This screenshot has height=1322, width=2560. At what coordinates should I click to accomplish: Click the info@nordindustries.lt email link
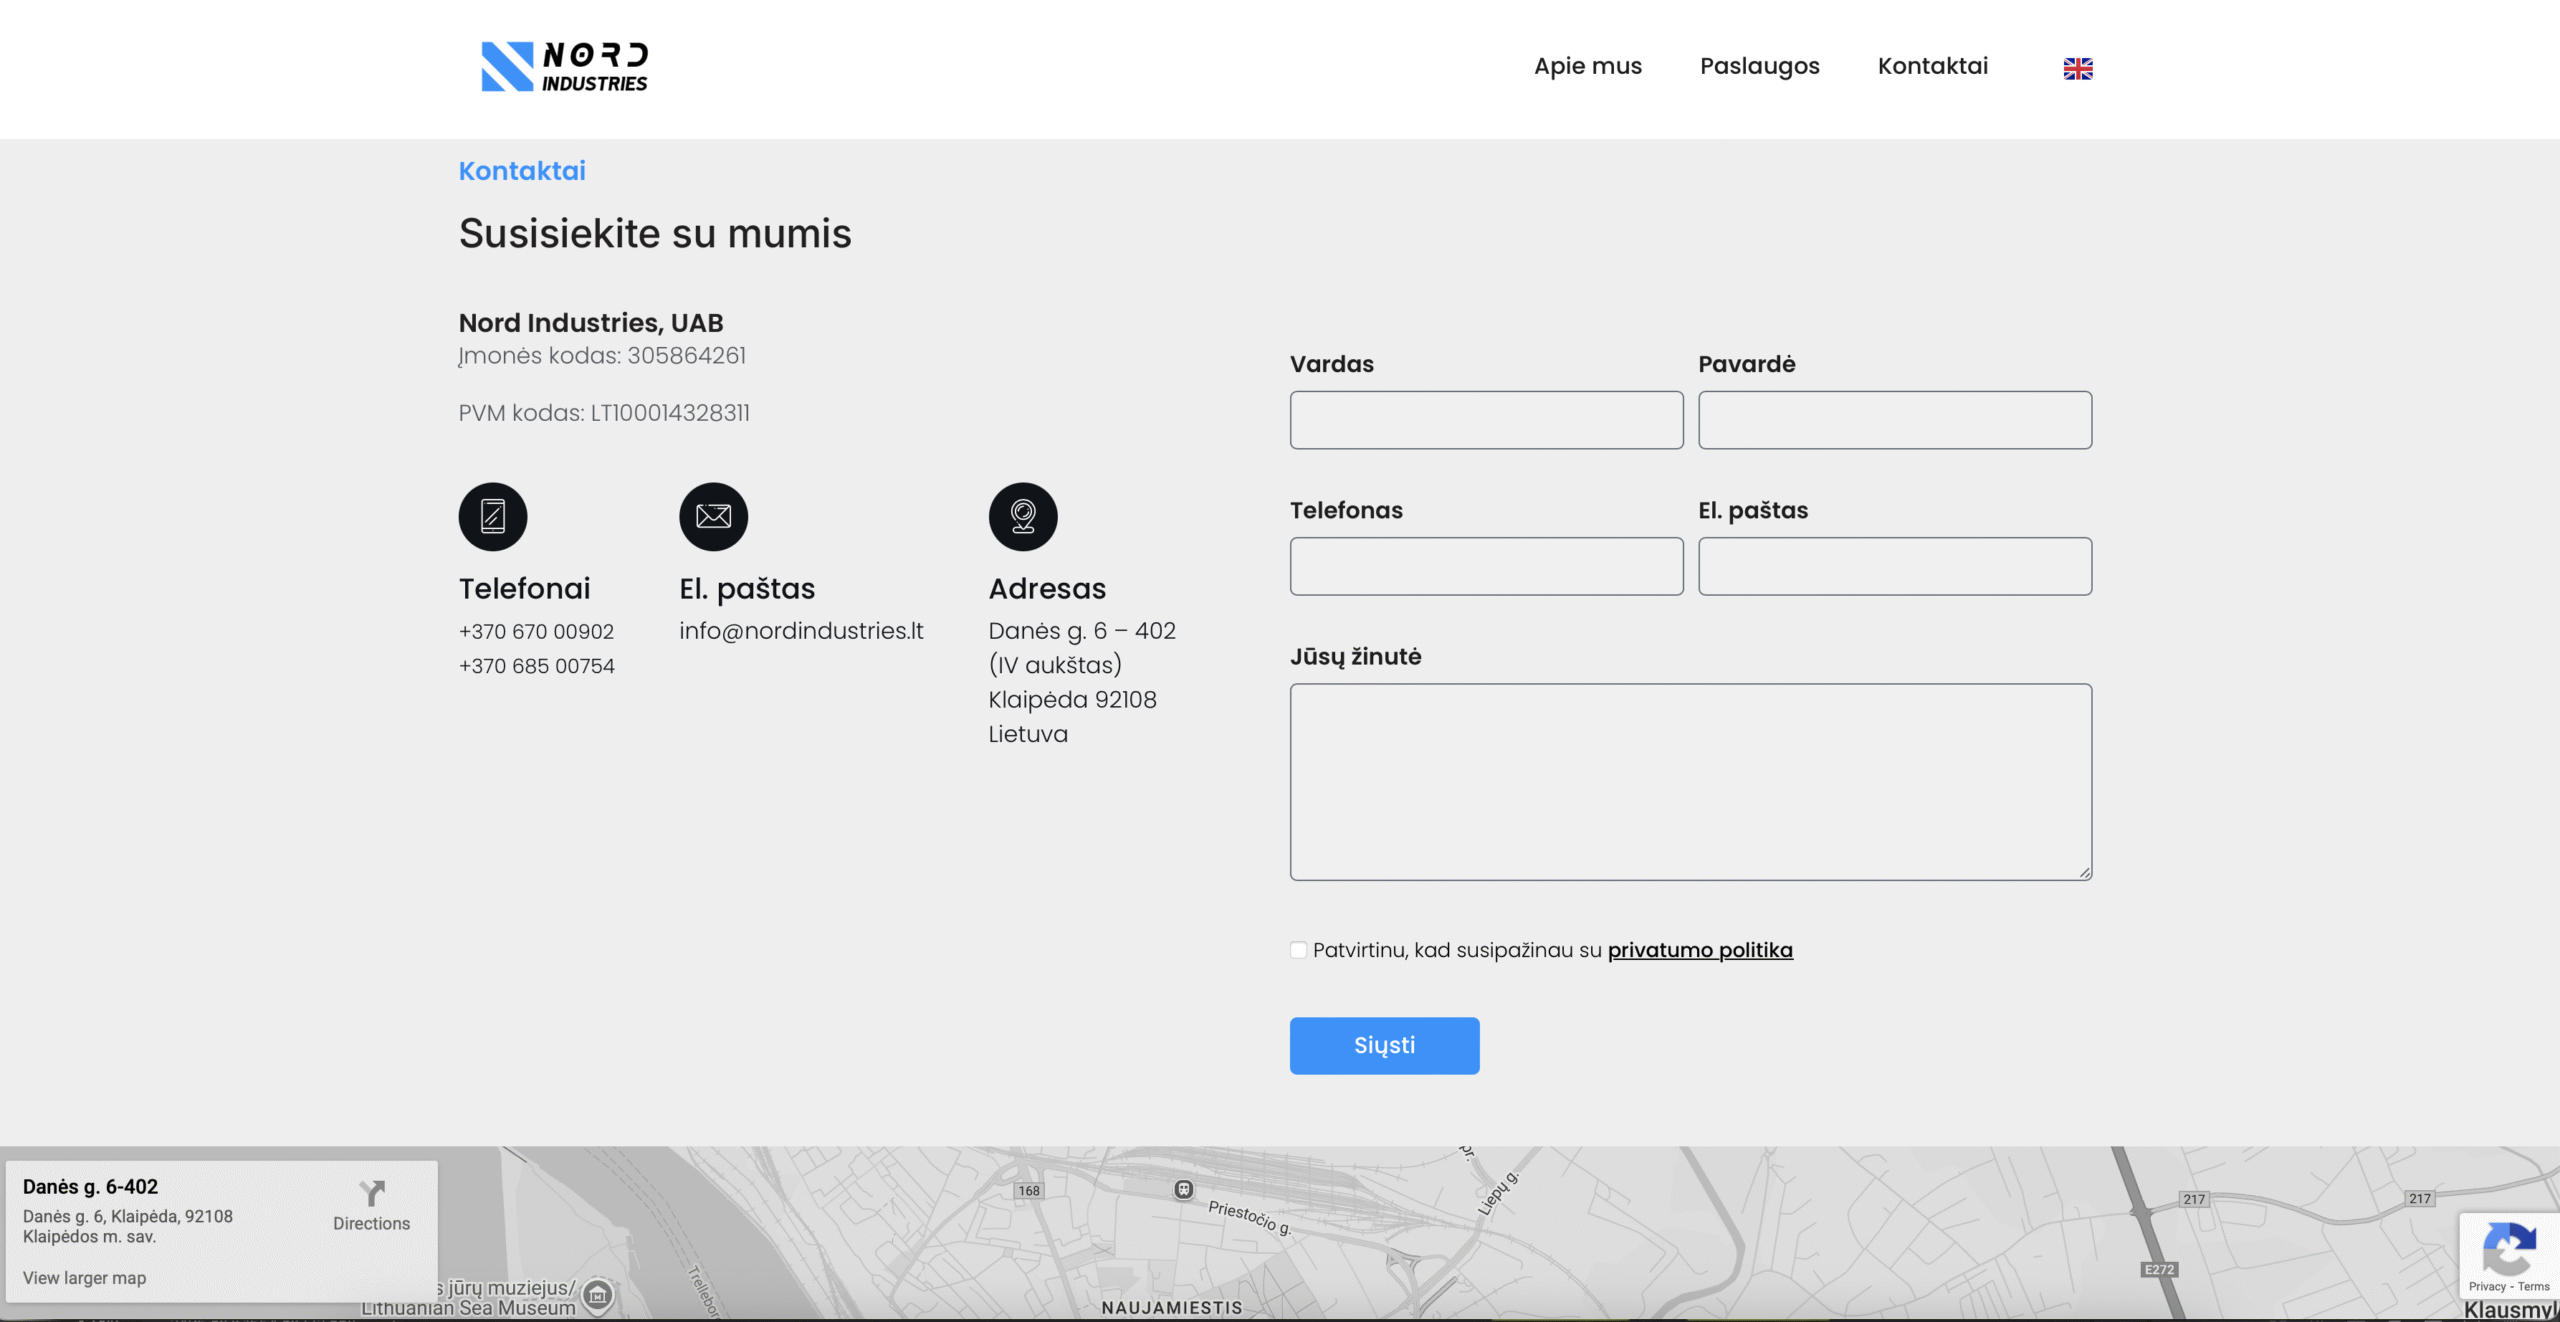coord(800,631)
